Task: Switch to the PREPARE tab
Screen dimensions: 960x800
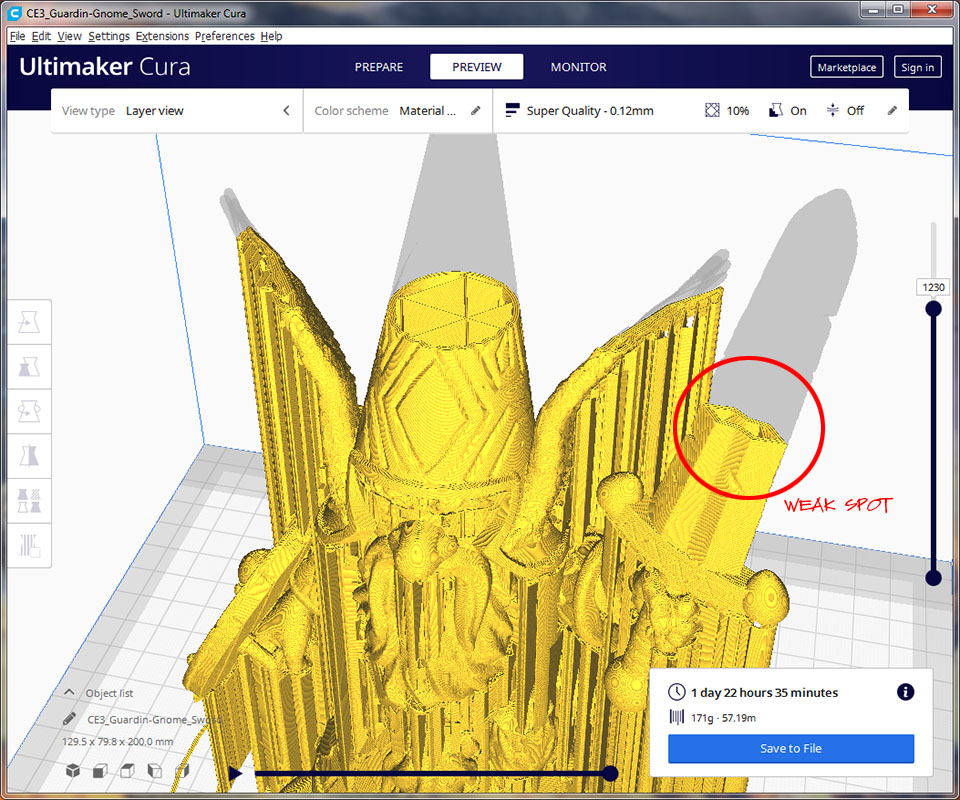Action: point(379,67)
